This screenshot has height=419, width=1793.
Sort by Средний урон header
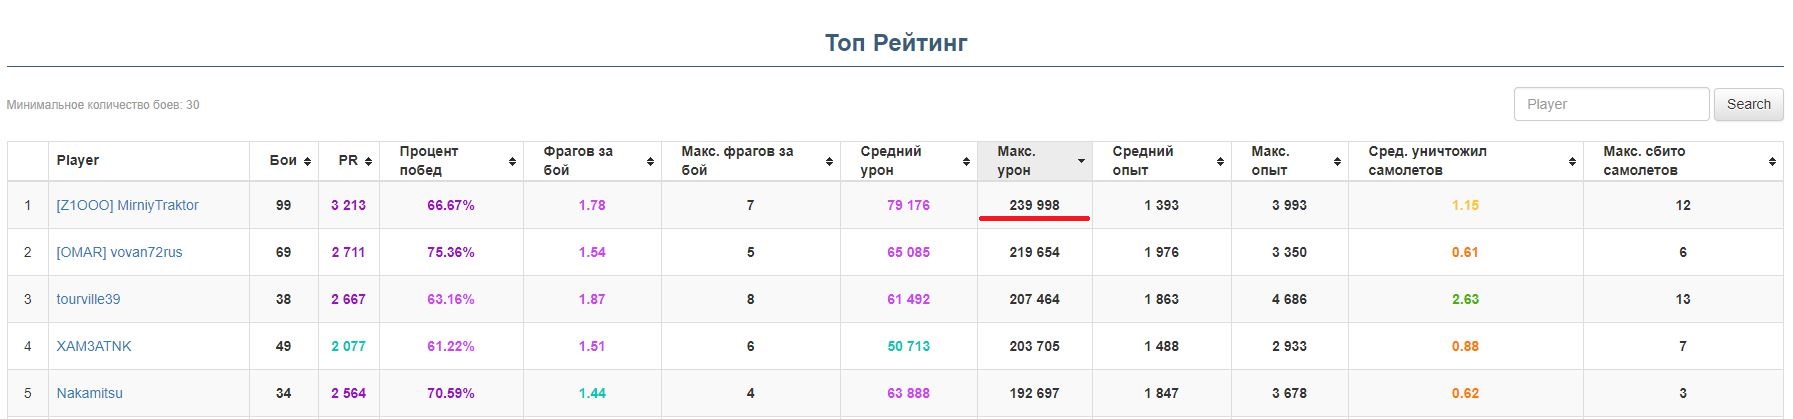pyautogui.click(x=966, y=161)
